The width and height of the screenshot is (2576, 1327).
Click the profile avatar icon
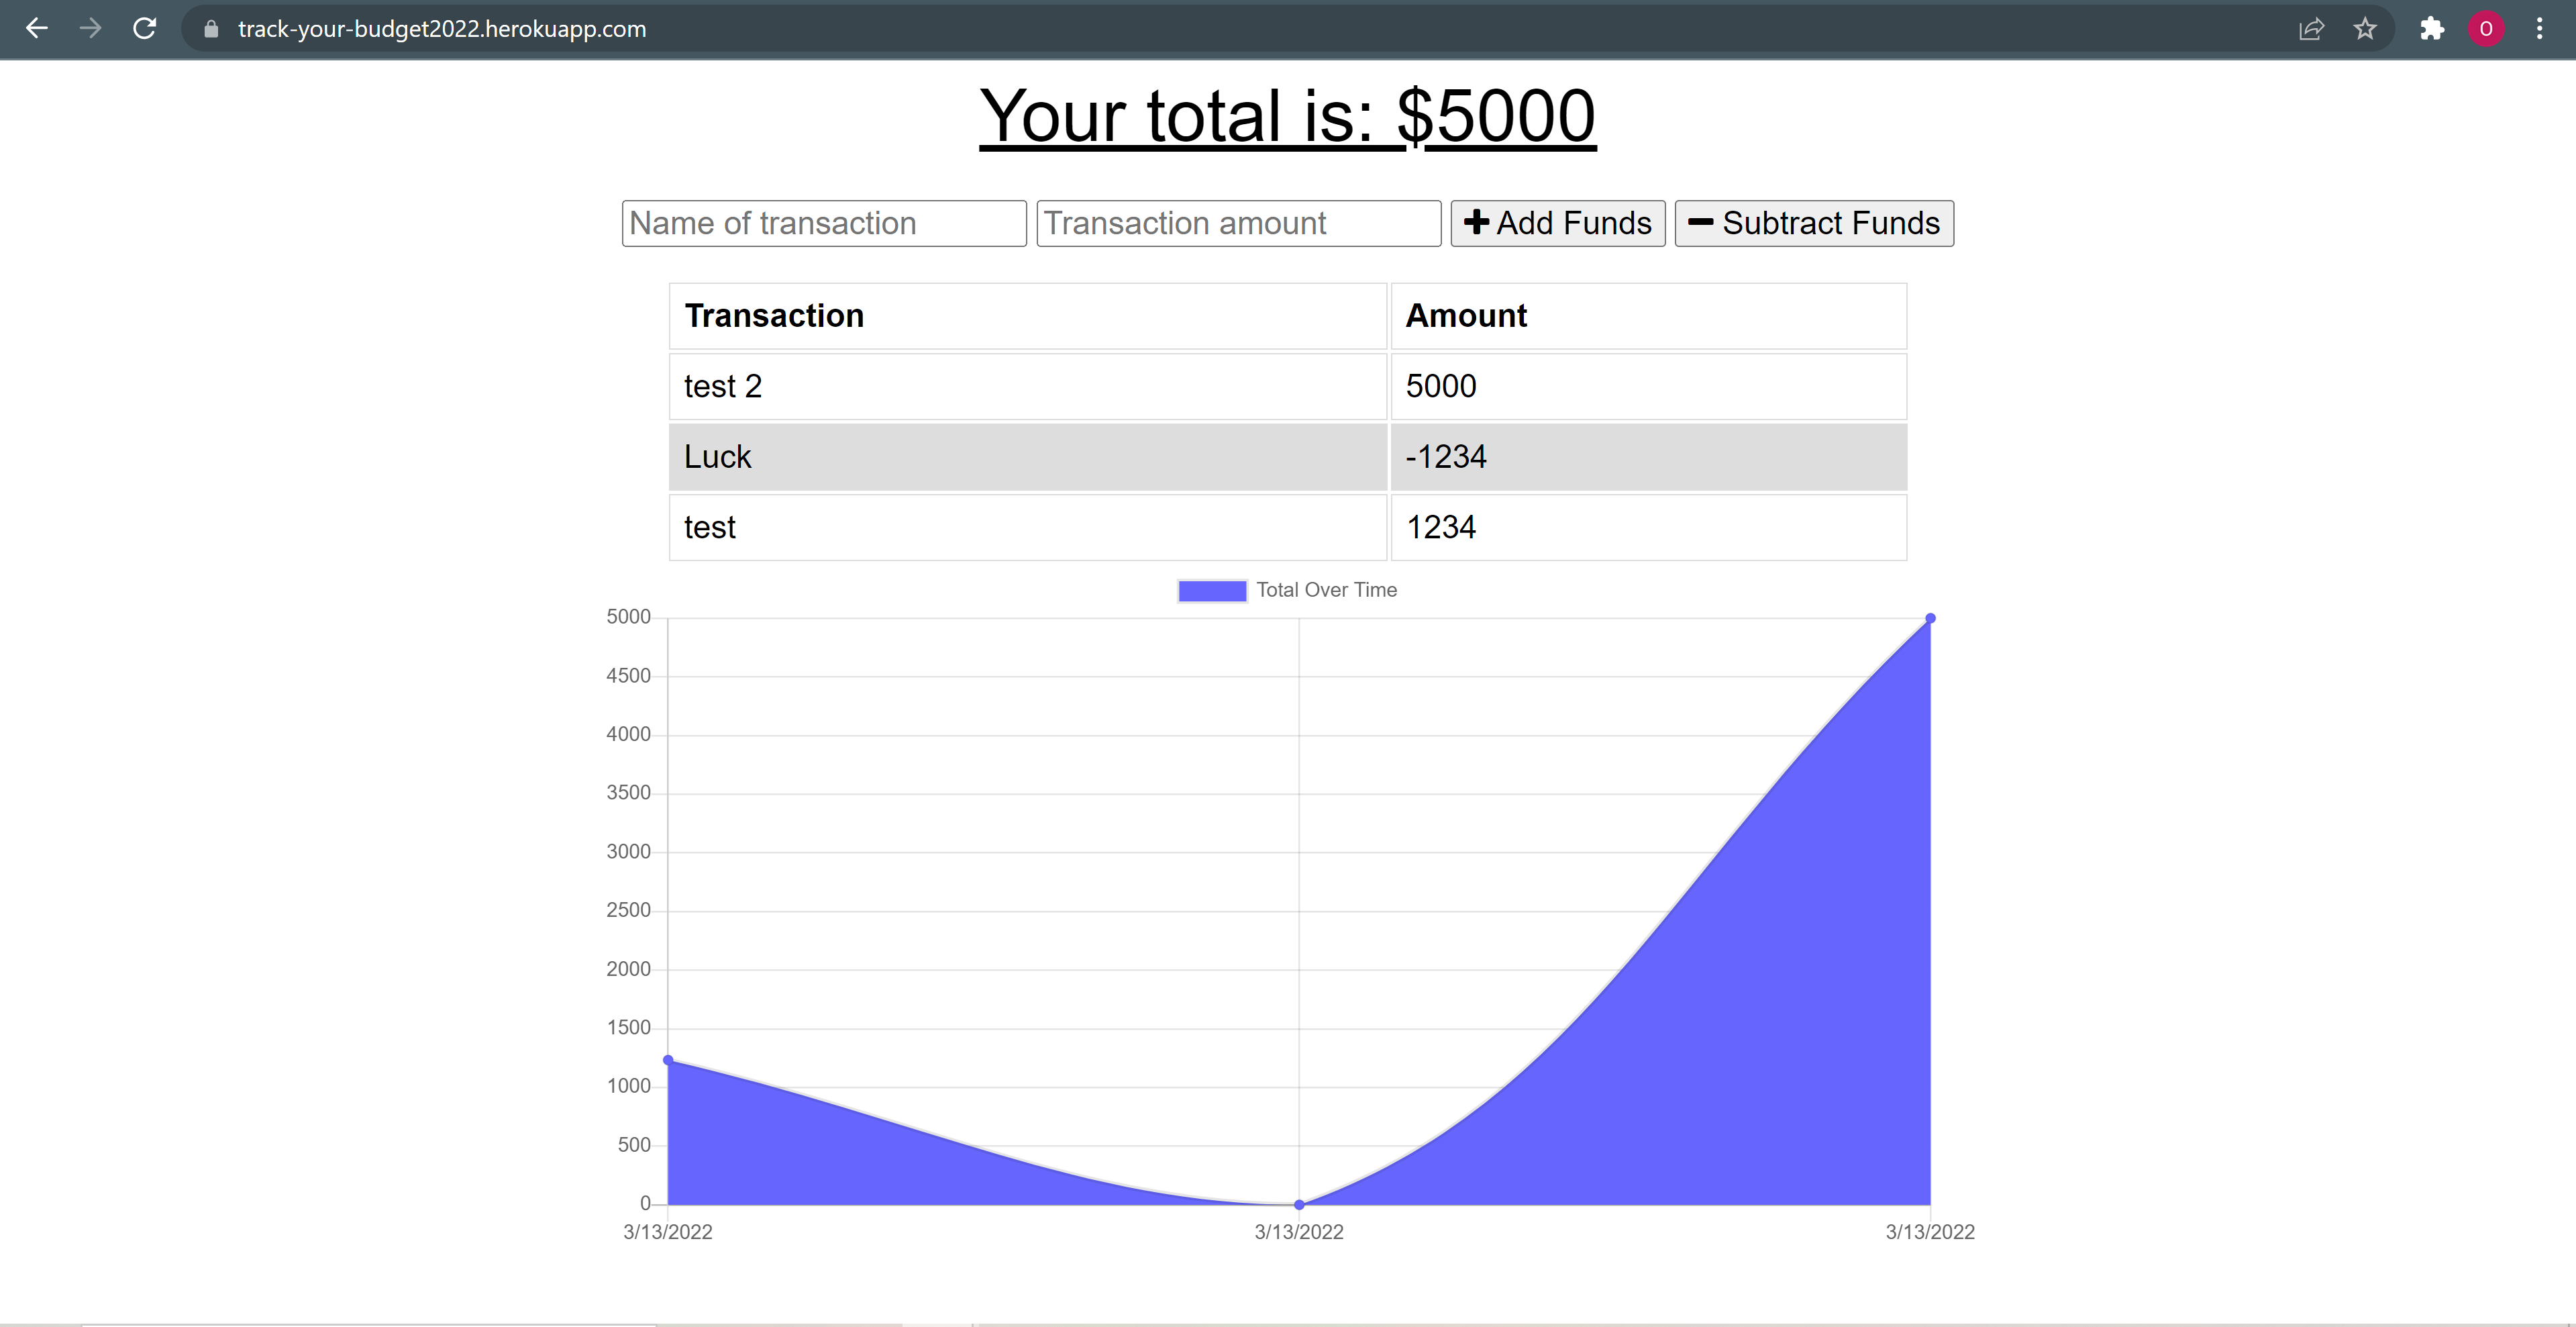click(x=2487, y=29)
